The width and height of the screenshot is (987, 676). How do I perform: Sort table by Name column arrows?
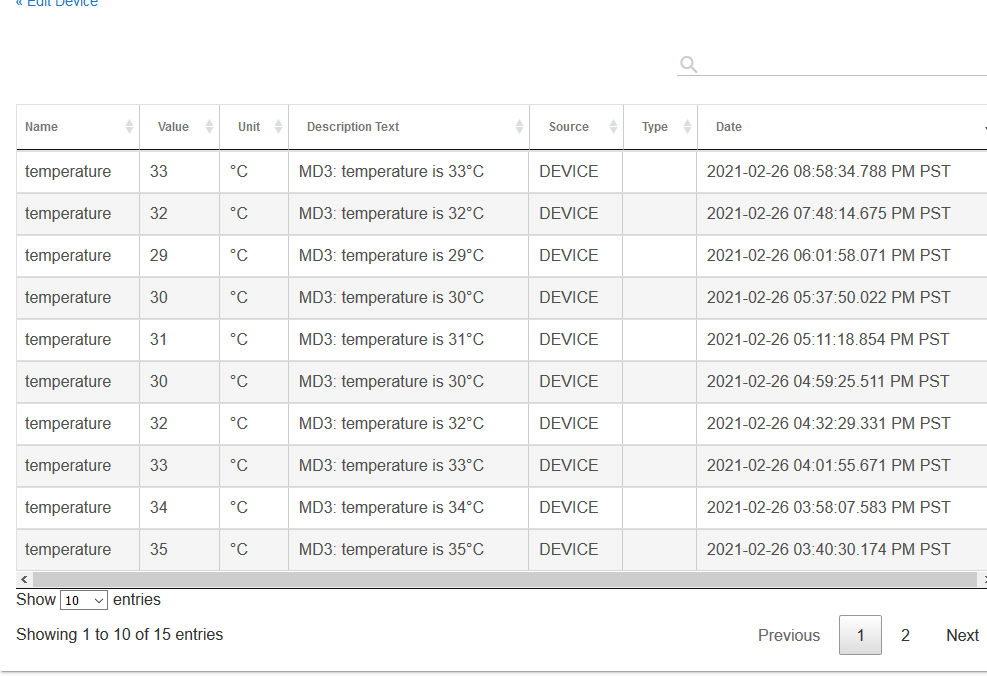pos(129,127)
